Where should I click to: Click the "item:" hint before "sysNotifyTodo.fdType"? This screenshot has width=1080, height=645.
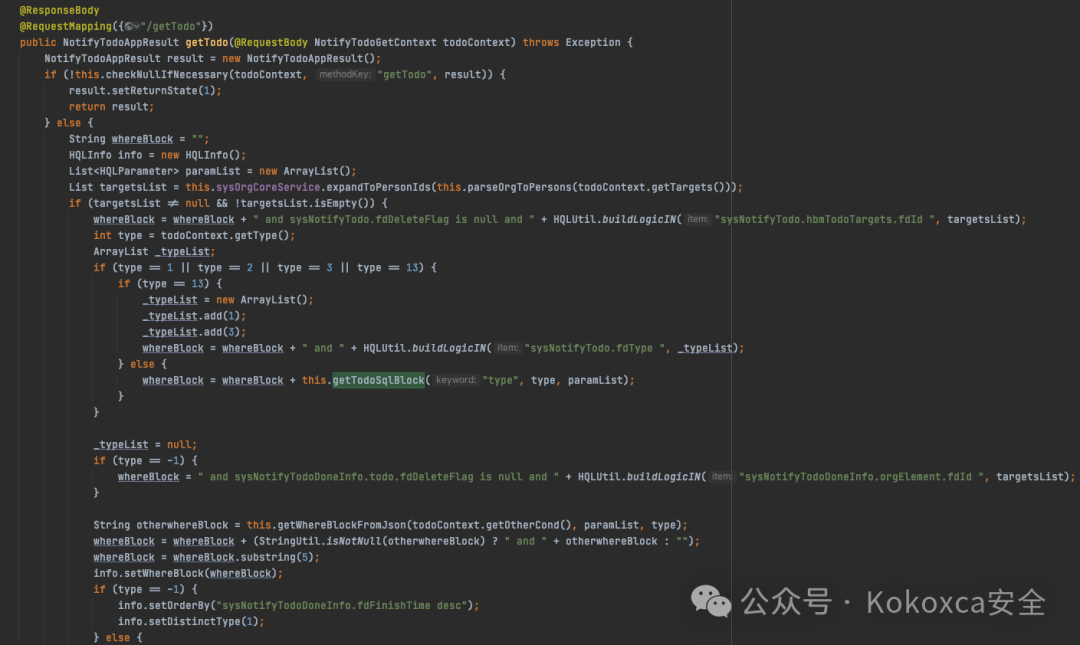[508, 348]
